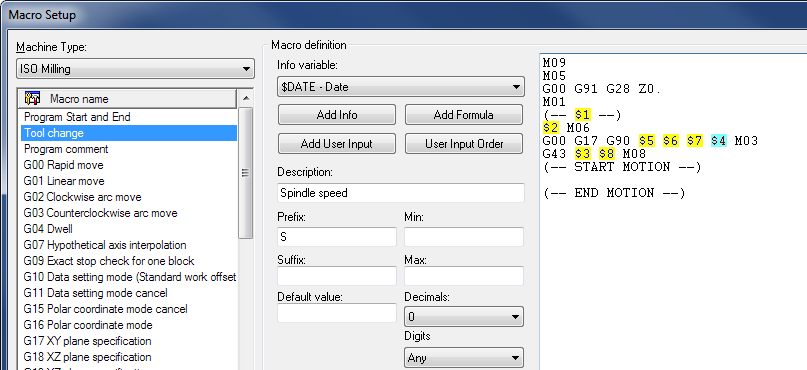Screen dimensions: 807x370
Task: Select the G03 Counterclockwise arc move macro
Action: click(x=129, y=213)
